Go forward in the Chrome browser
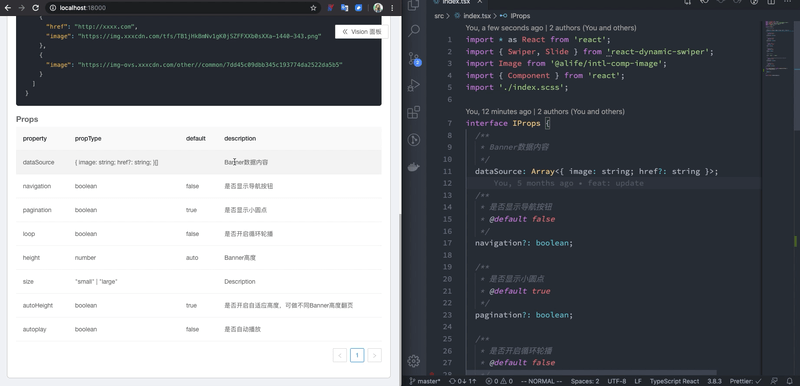Viewport: 800px width, 386px height. (x=21, y=8)
